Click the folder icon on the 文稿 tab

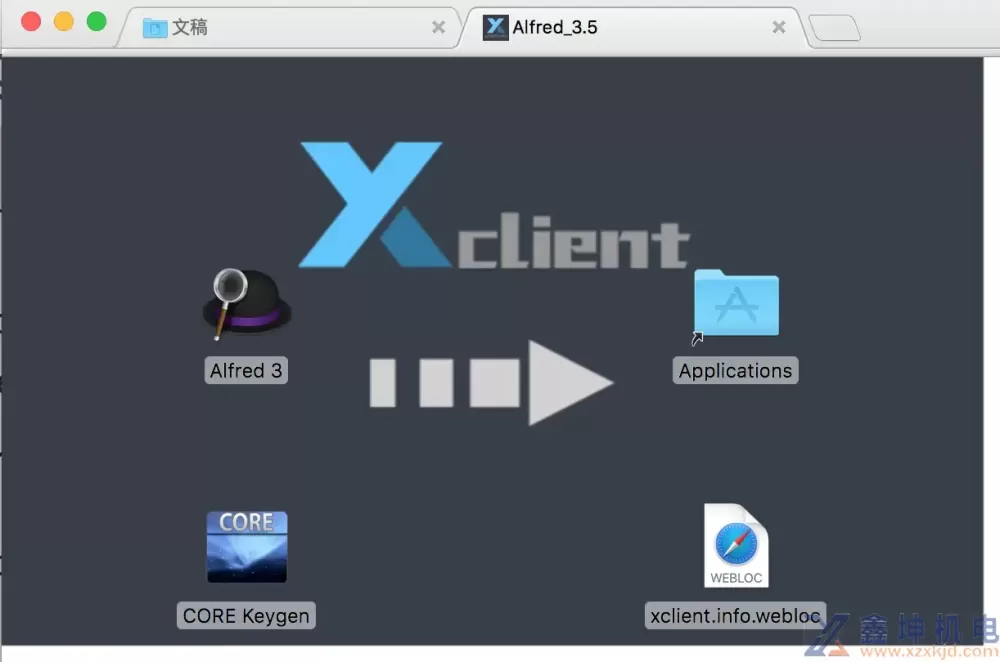155,28
